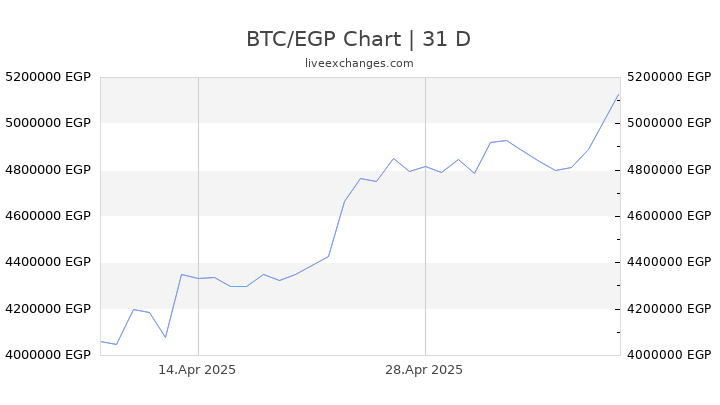Click the 28.Apr 2025 date label
720x405 pixels.
pyautogui.click(x=424, y=370)
